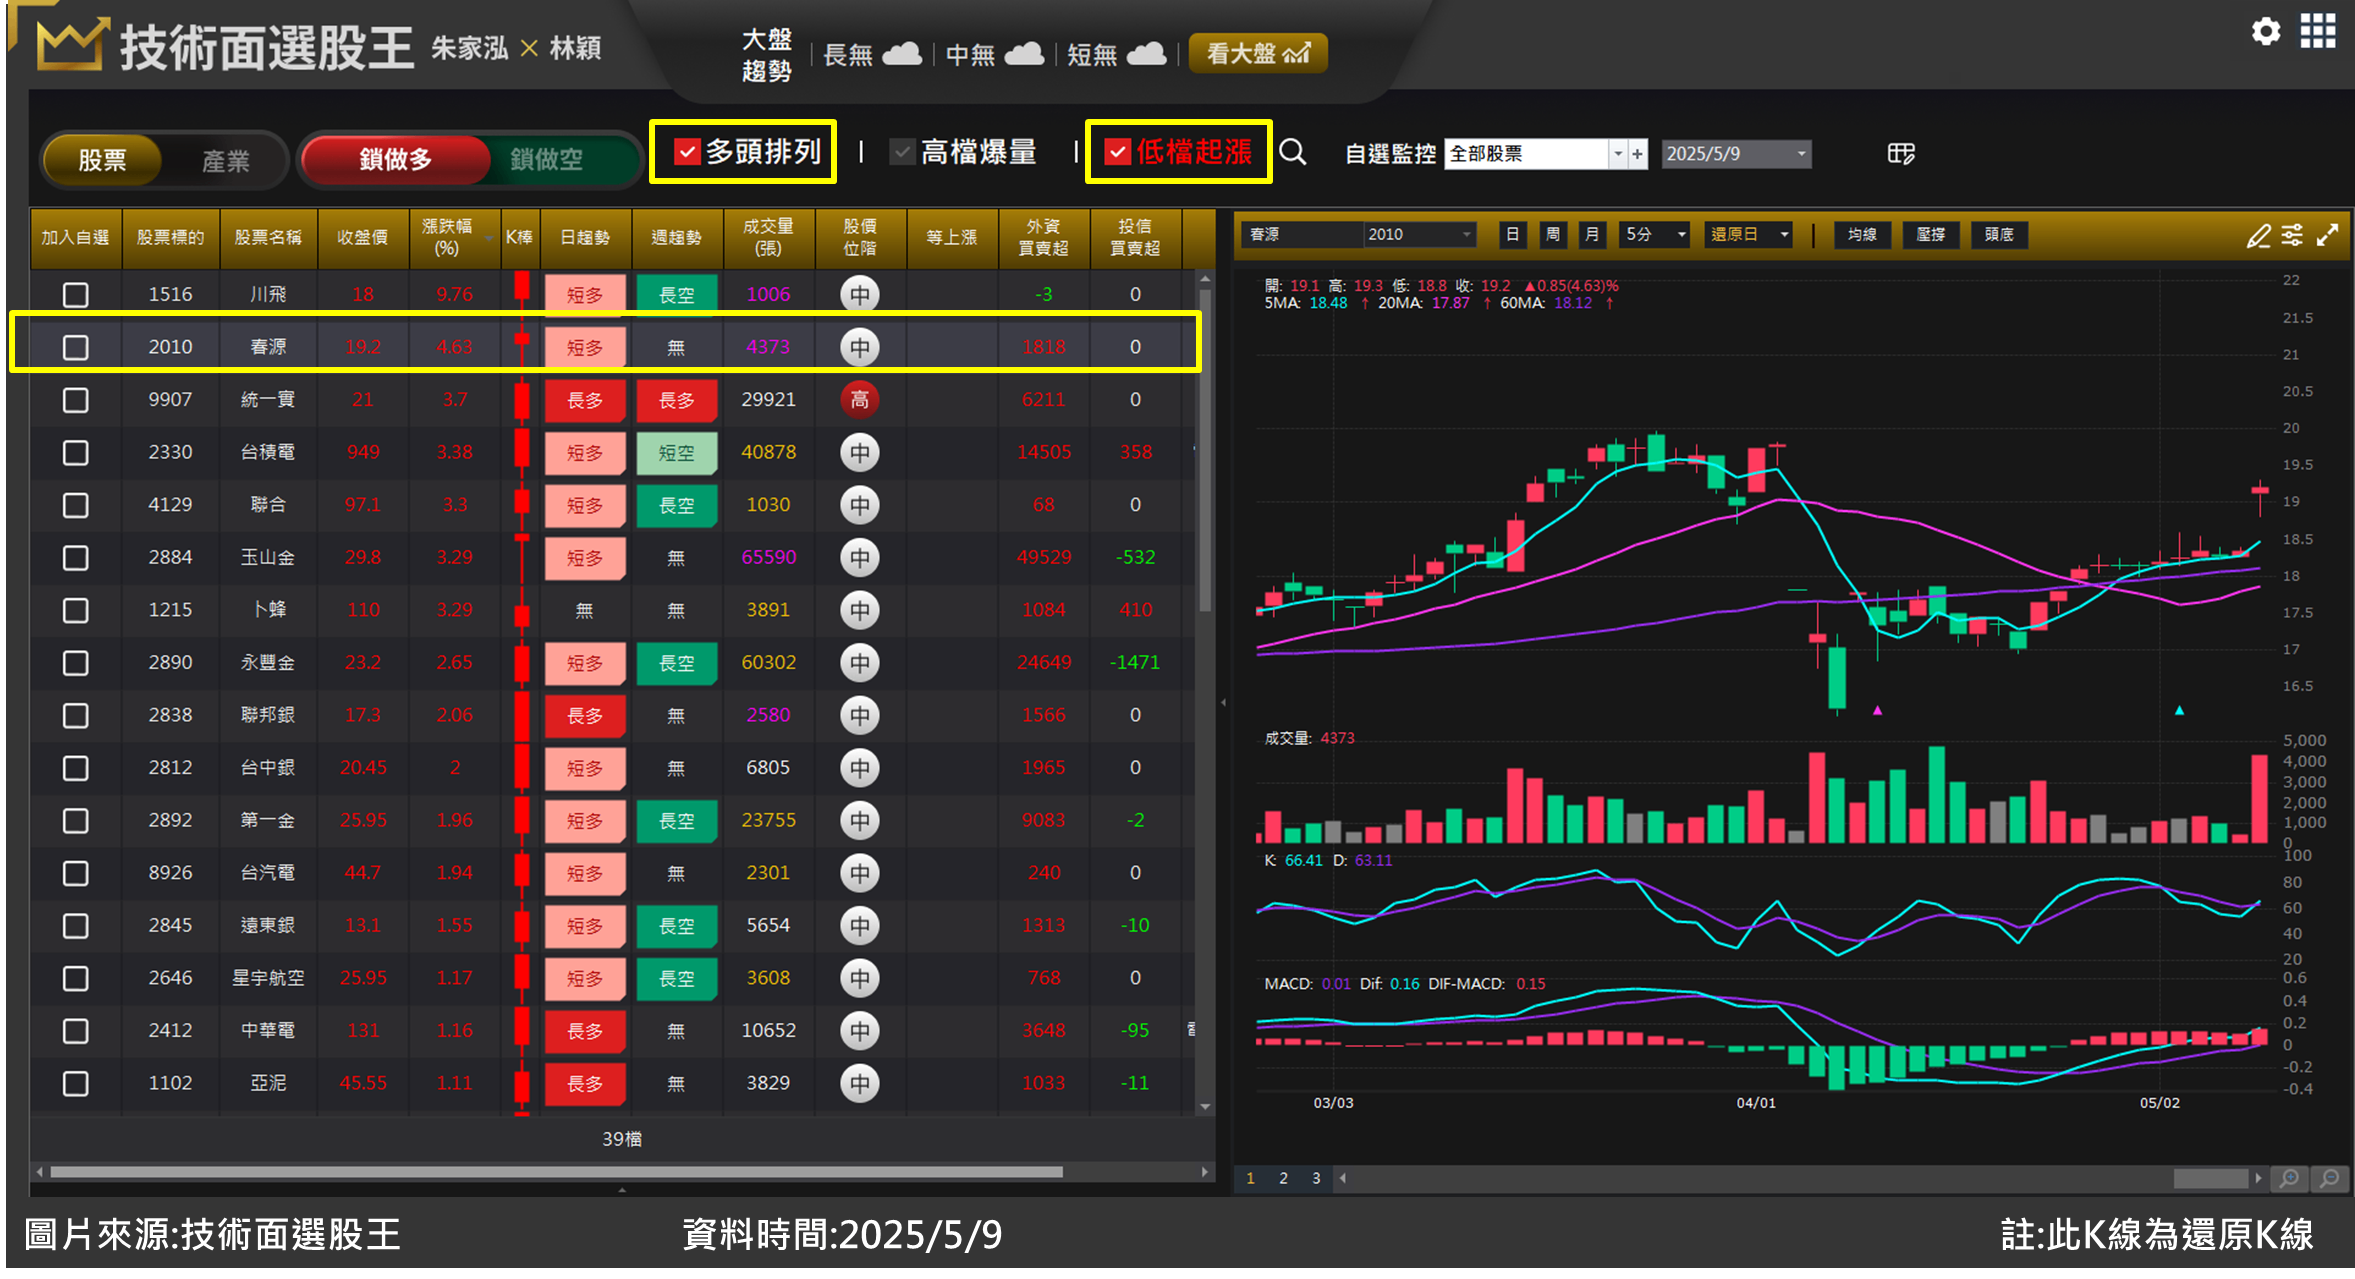Toggle the 低檔起漲 checkbox
Screen dimensions: 2355x1279
tap(1117, 152)
